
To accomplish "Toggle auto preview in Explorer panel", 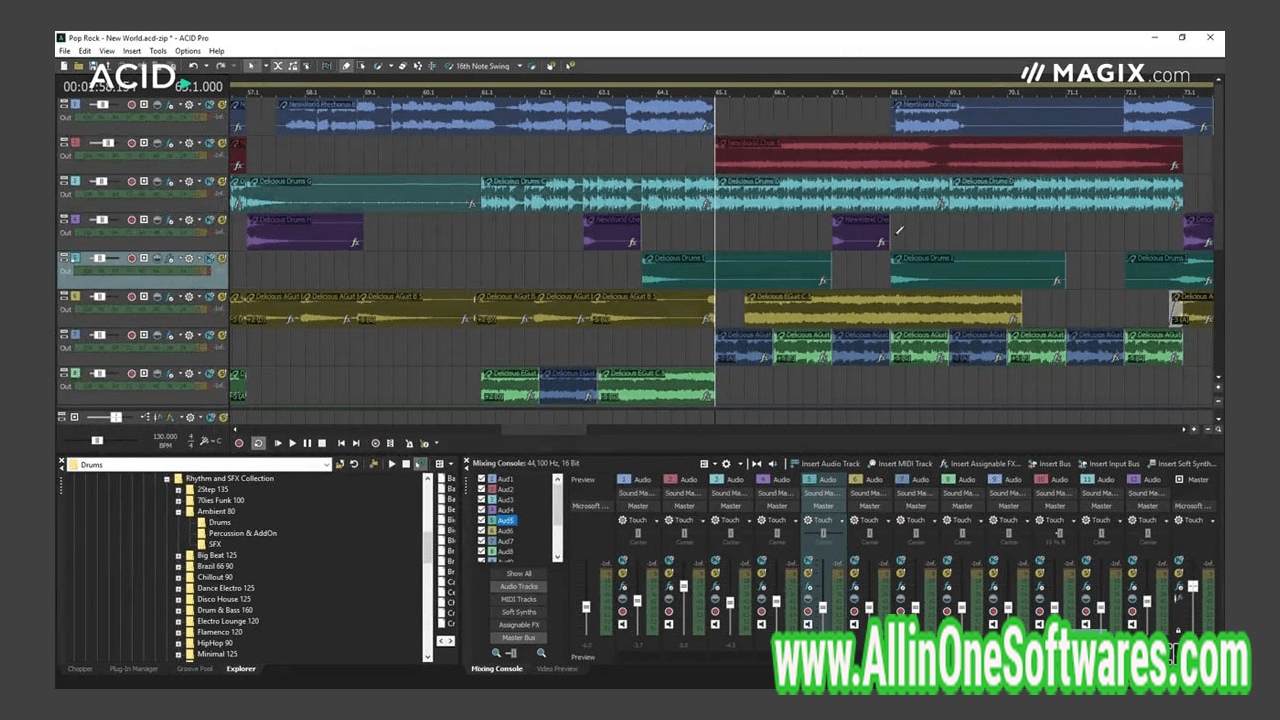I will tap(420, 464).
